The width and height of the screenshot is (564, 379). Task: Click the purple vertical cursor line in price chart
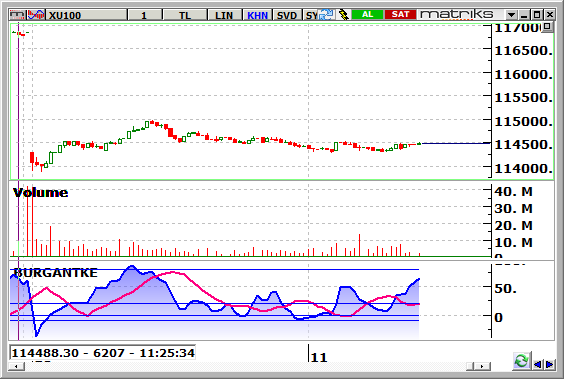pos(18,101)
